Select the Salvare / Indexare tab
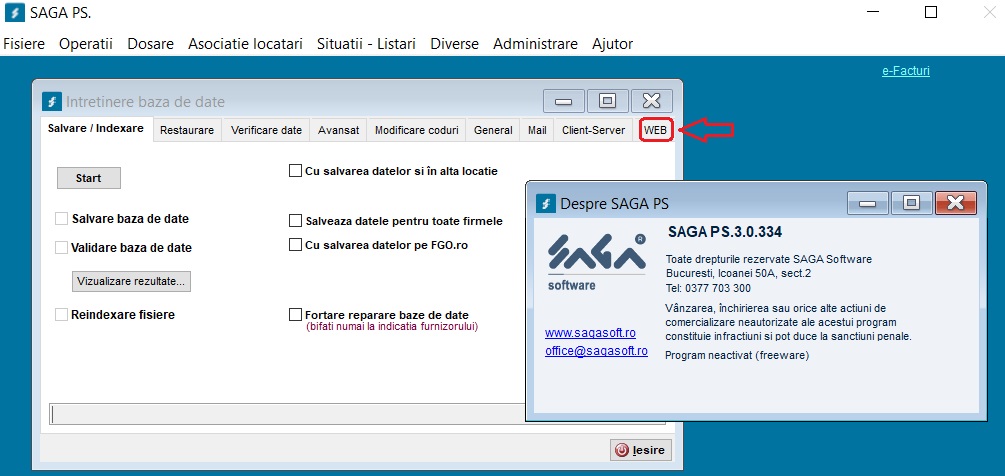 click(x=96, y=129)
